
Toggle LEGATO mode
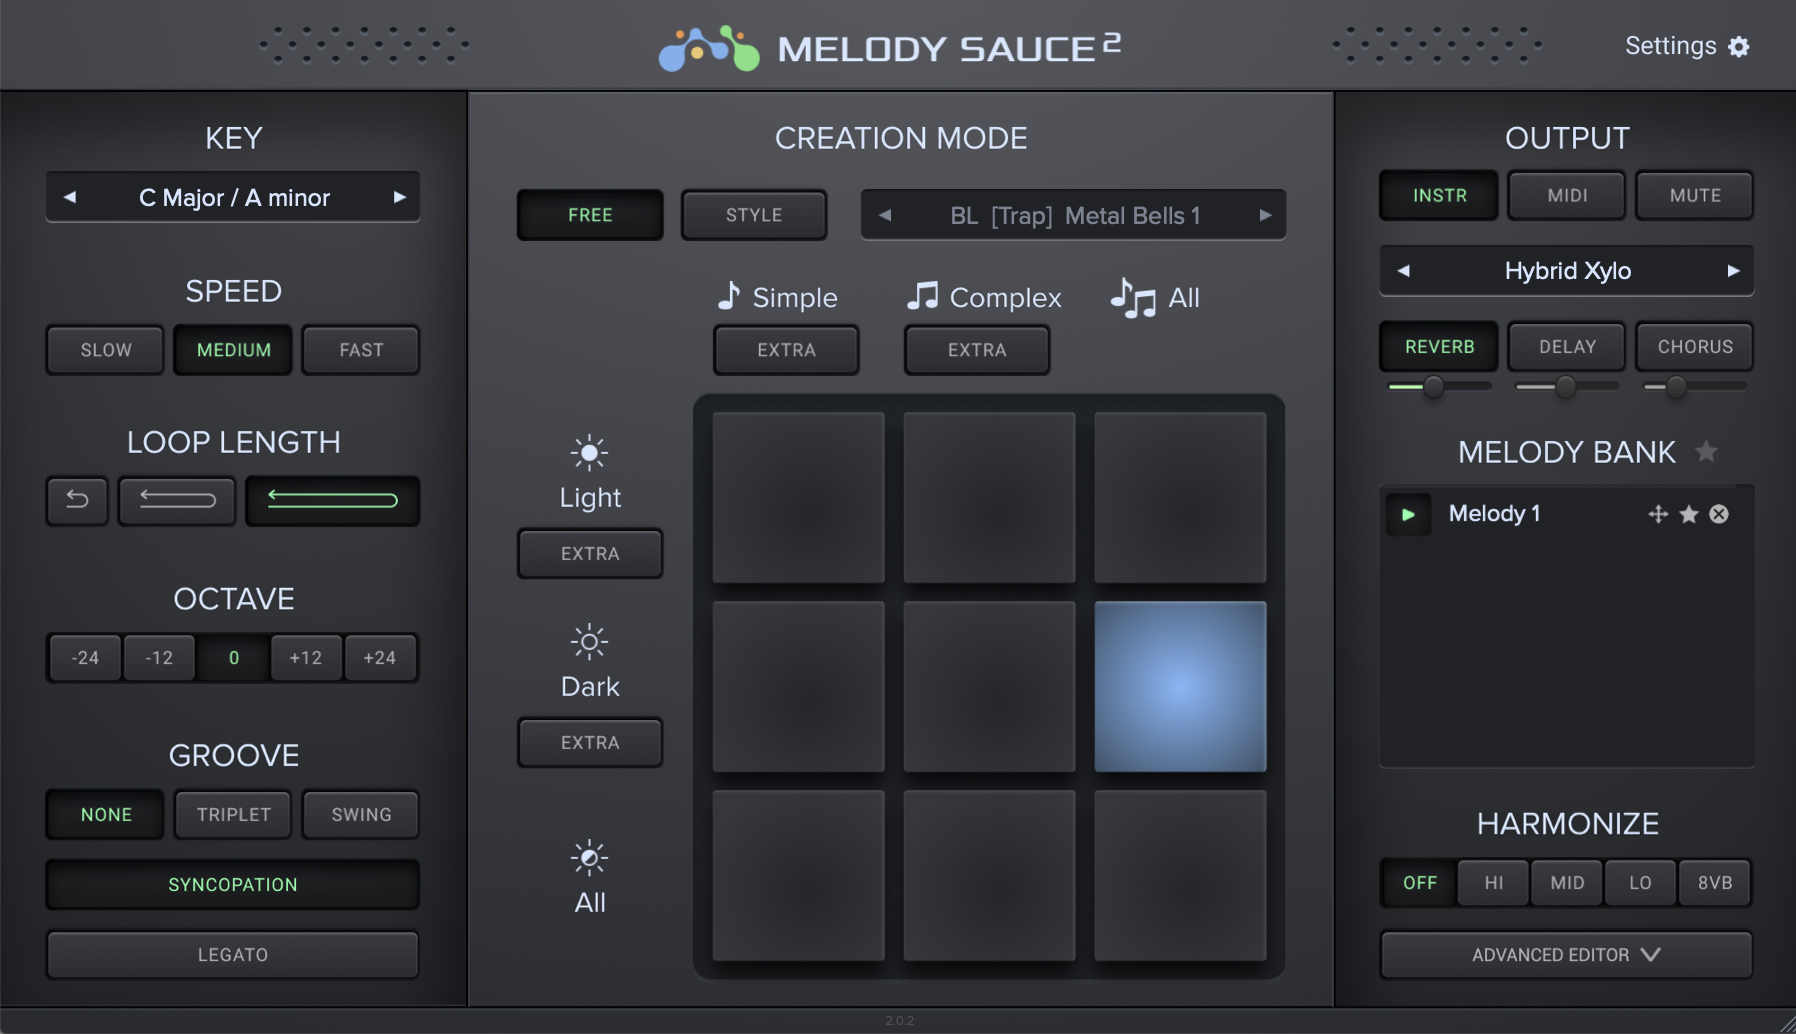pos(233,955)
